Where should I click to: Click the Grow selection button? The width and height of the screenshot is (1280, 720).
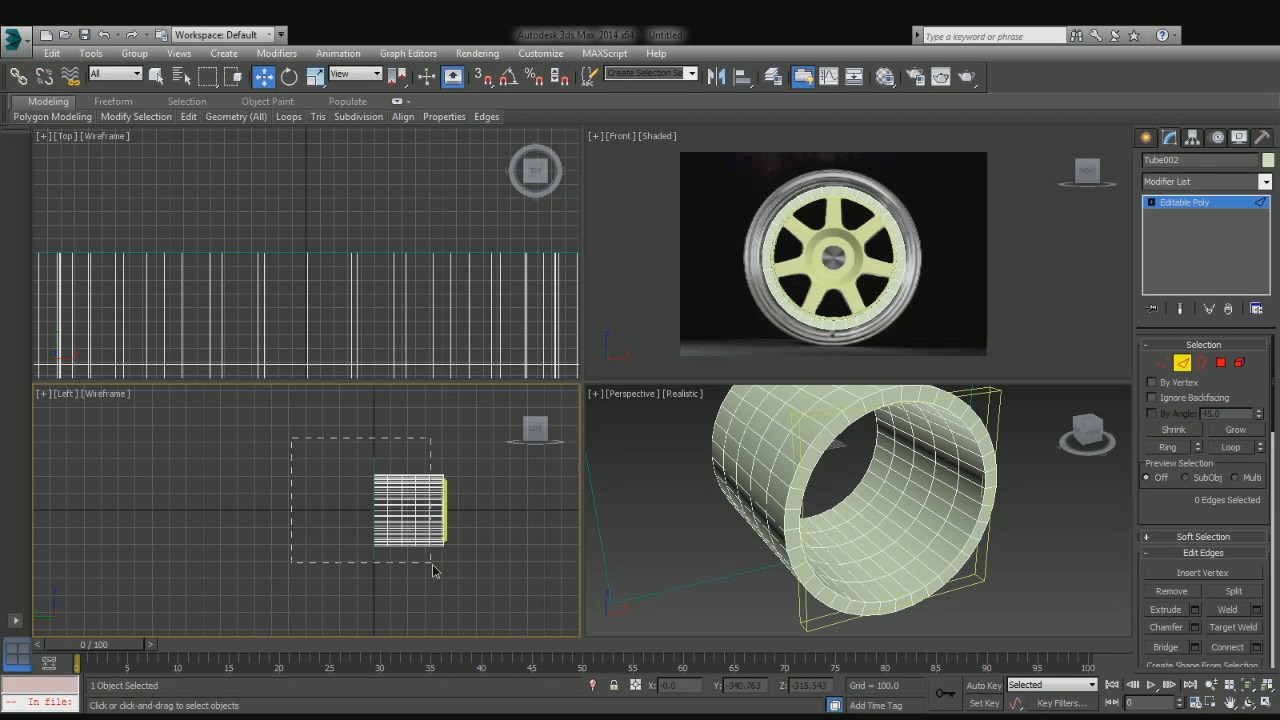pos(1235,430)
